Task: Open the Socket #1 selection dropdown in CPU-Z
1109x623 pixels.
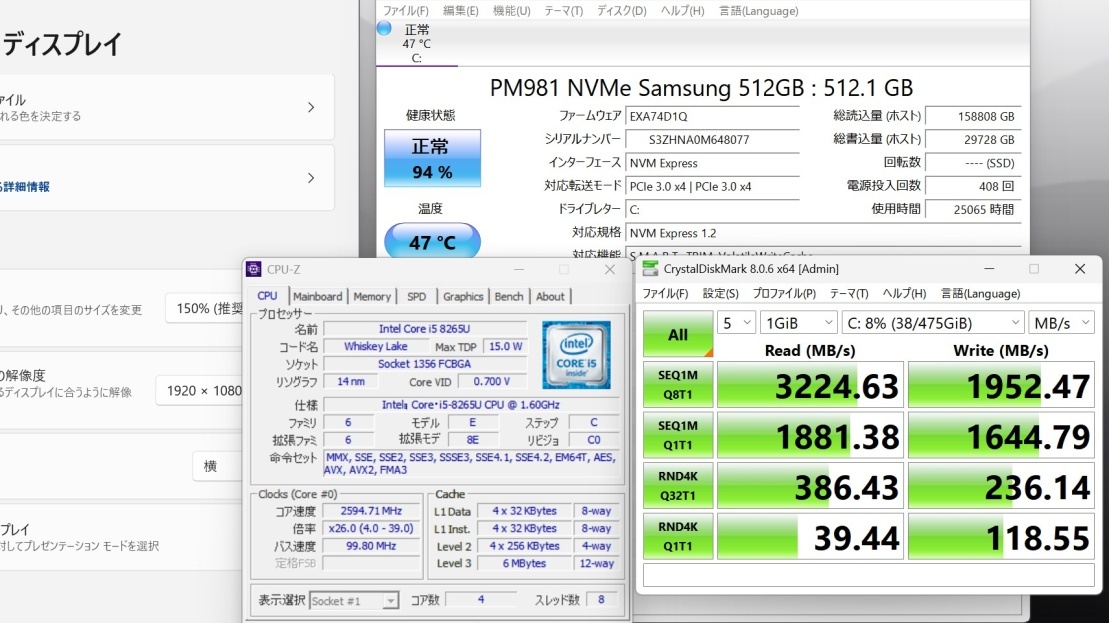Action: tap(354, 601)
